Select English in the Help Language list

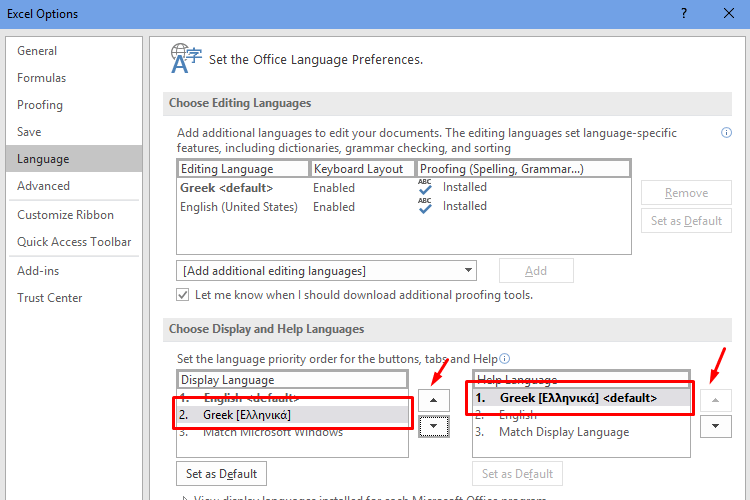point(582,415)
